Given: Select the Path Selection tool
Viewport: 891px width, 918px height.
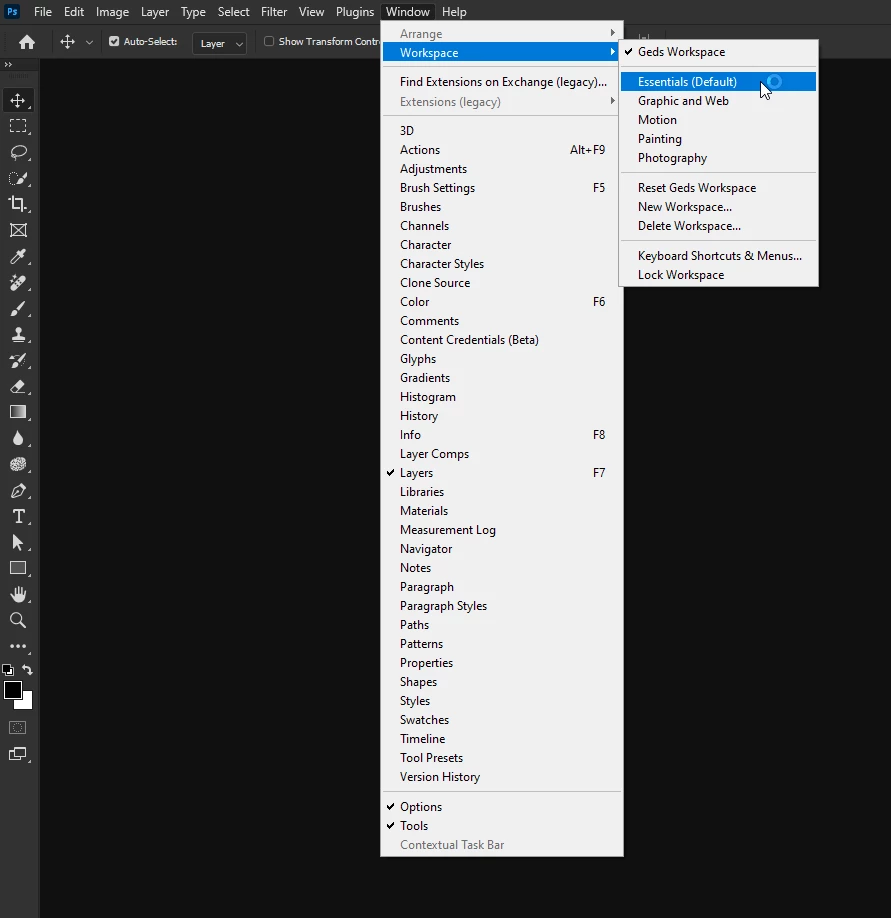Looking at the screenshot, I should point(18,543).
